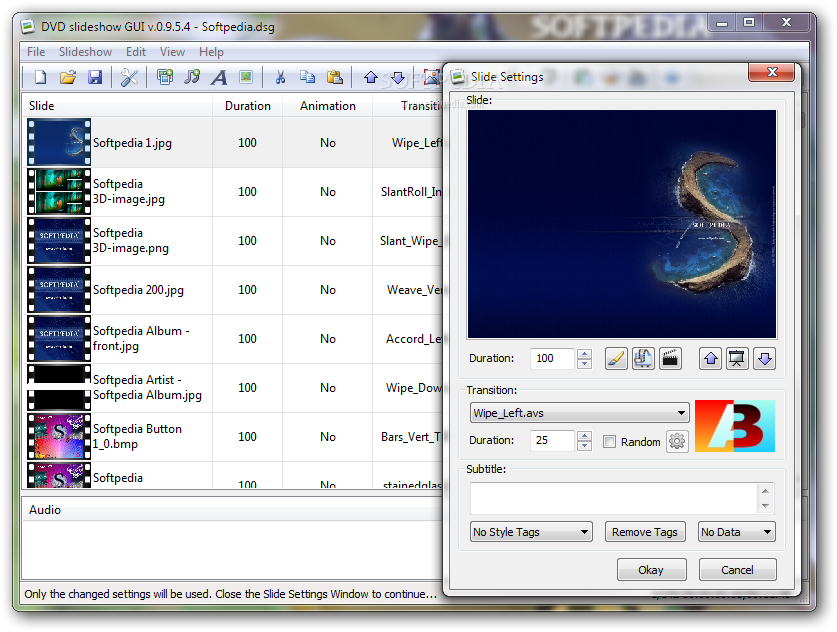
Task: Click the Cancel button in Slide Settings
Action: [737, 570]
